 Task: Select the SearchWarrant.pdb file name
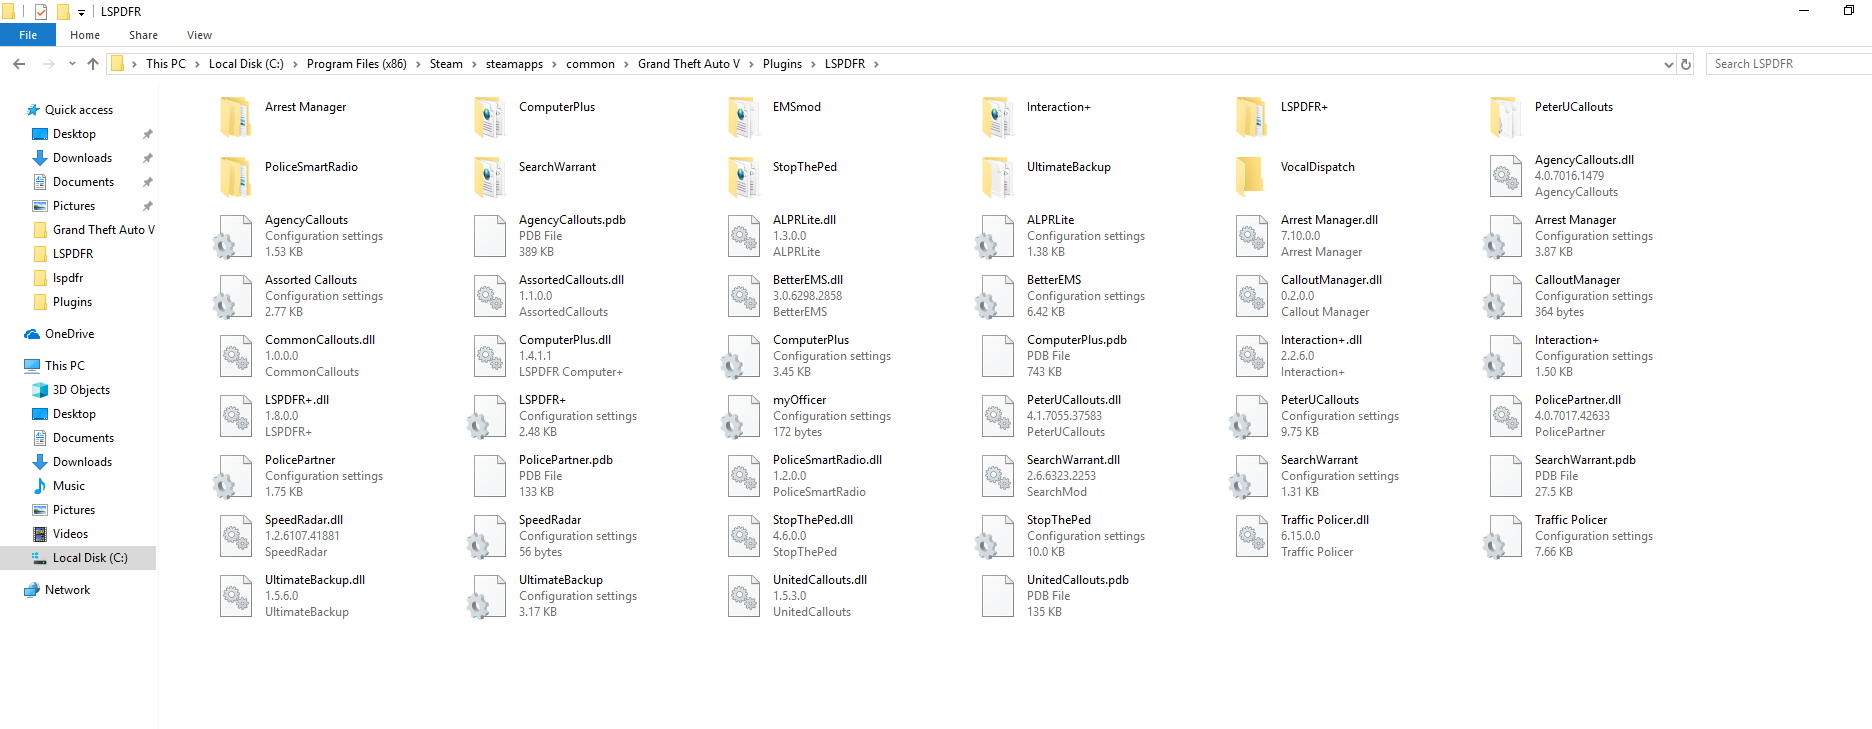tap(1585, 460)
